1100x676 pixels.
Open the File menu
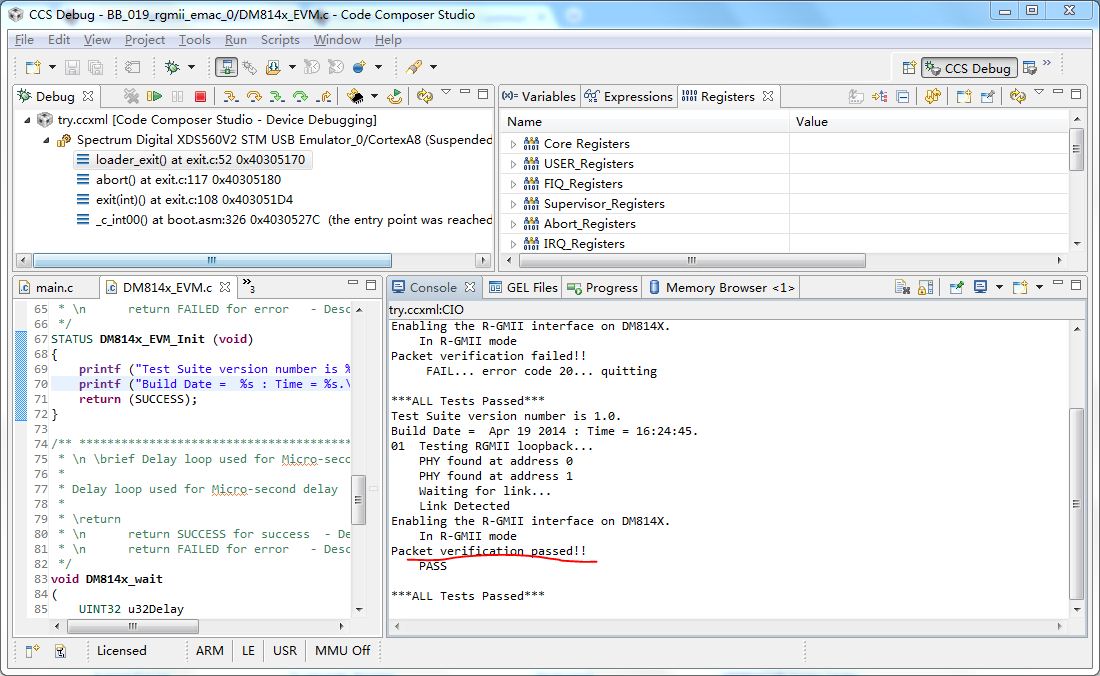25,40
